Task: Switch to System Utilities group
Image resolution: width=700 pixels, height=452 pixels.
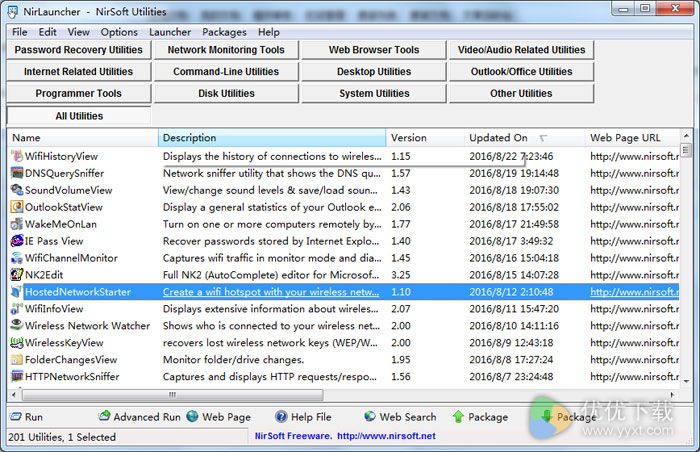Action: click(x=374, y=93)
